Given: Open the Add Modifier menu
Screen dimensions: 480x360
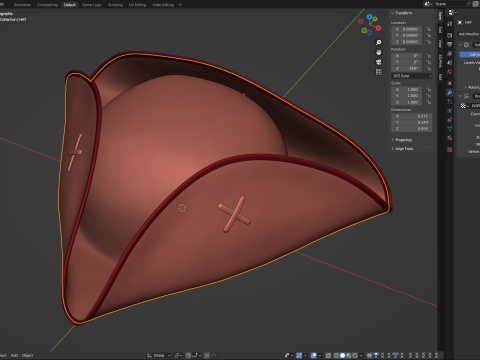Looking at the screenshot, I should (469, 34).
